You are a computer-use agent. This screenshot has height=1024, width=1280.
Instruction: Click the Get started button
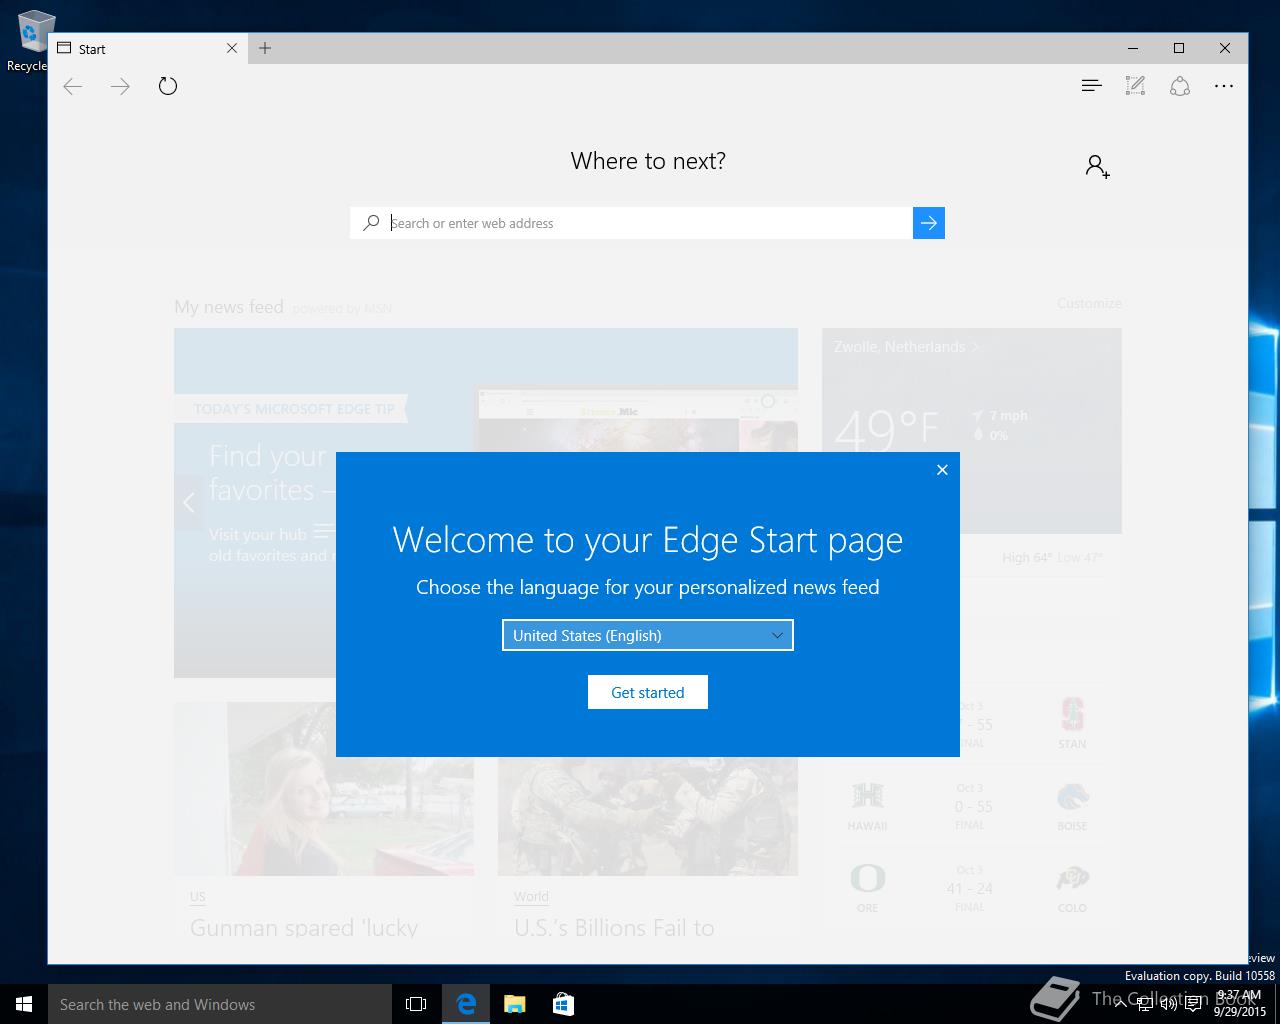pos(648,692)
